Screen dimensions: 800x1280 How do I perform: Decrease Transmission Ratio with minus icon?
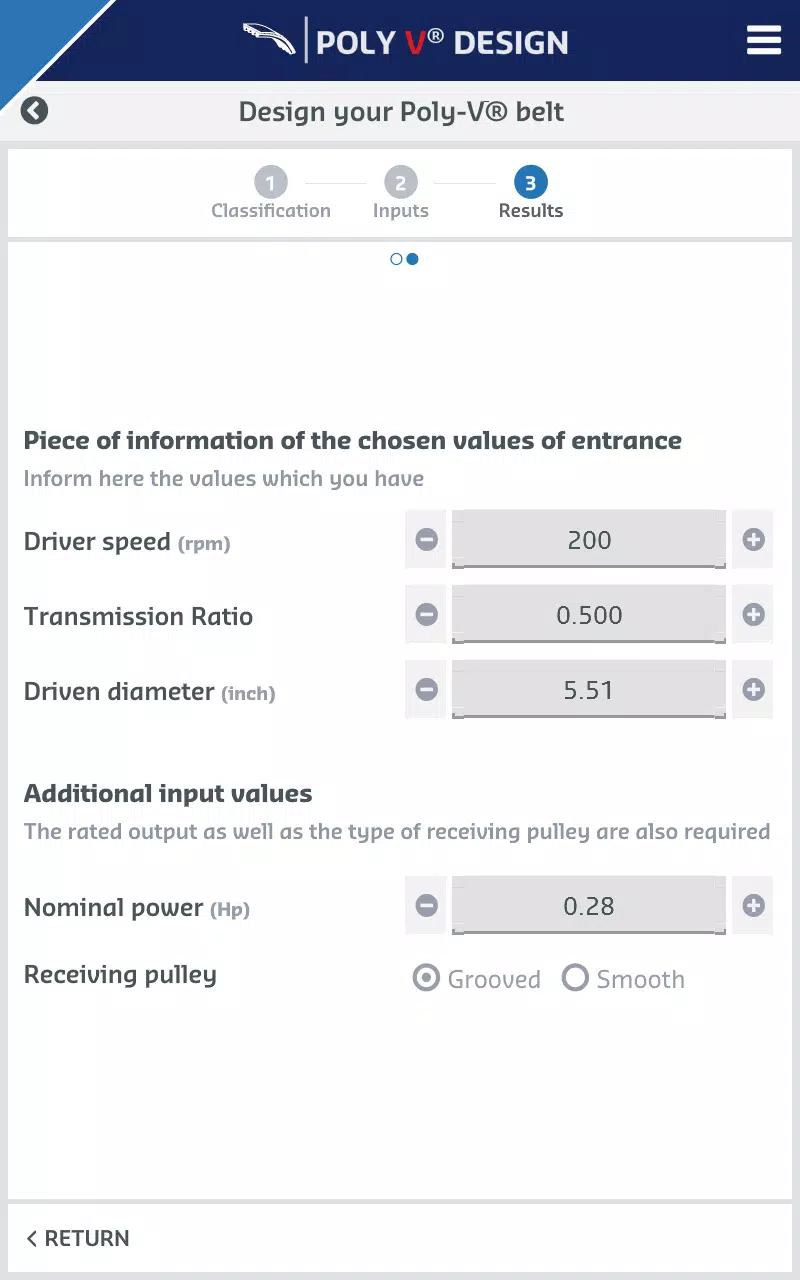tap(426, 615)
